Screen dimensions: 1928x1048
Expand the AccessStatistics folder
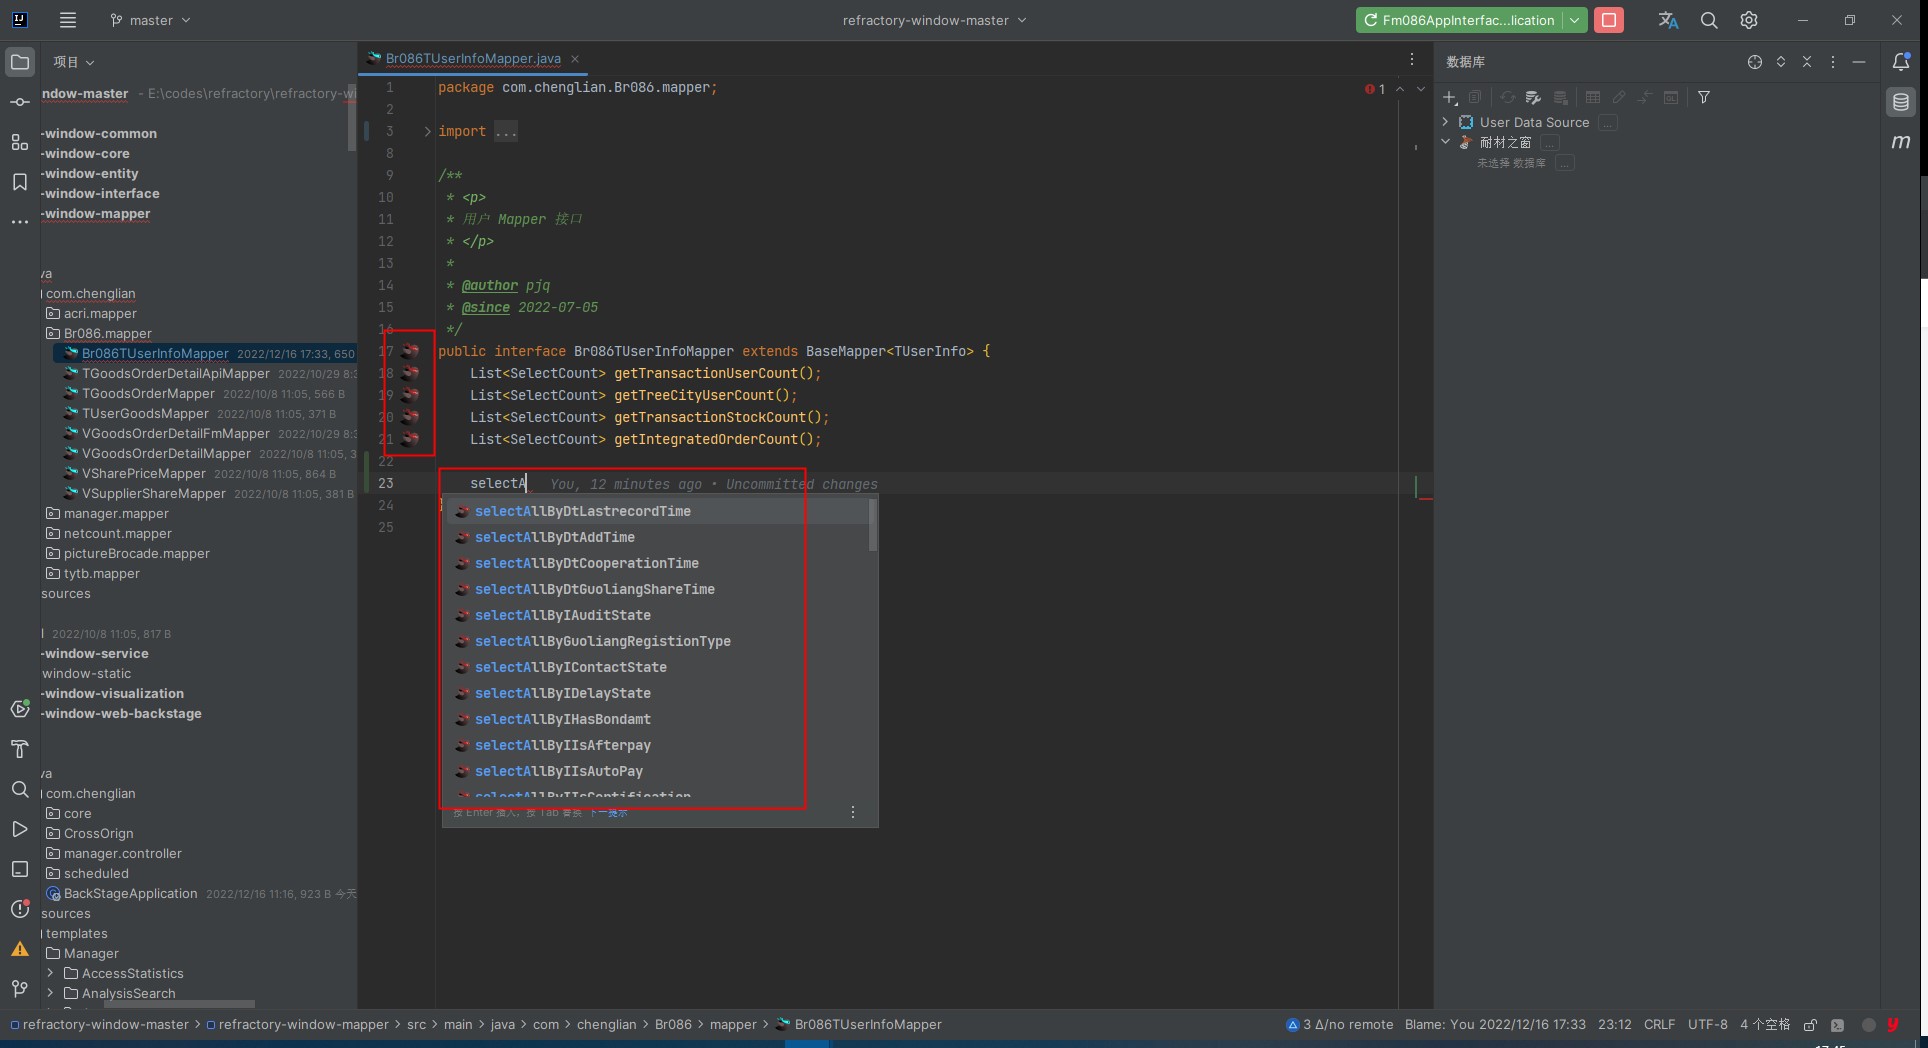50,973
